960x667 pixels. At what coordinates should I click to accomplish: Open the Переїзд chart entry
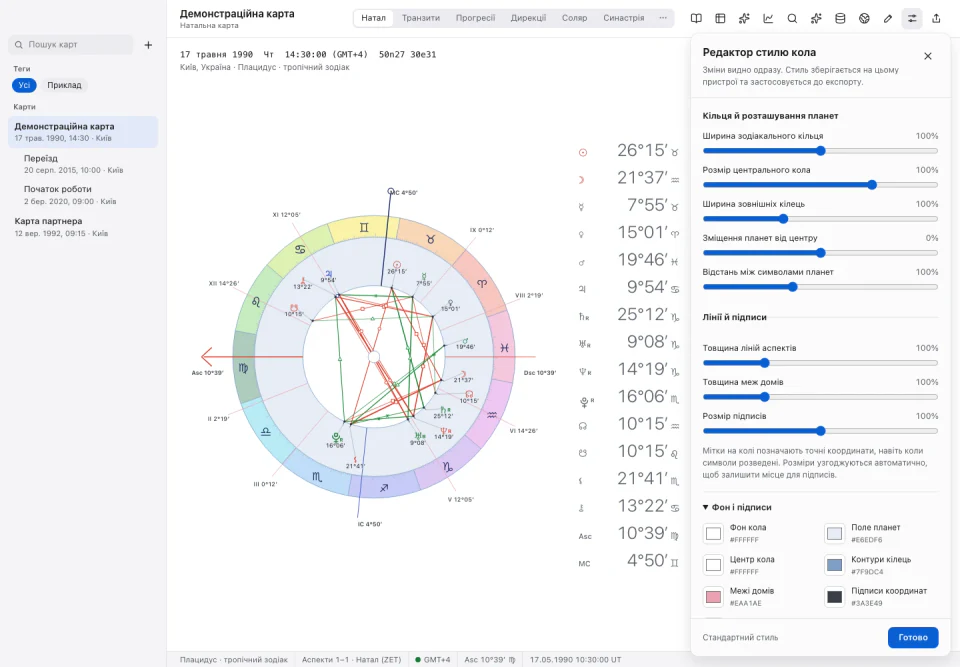click(x=83, y=164)
